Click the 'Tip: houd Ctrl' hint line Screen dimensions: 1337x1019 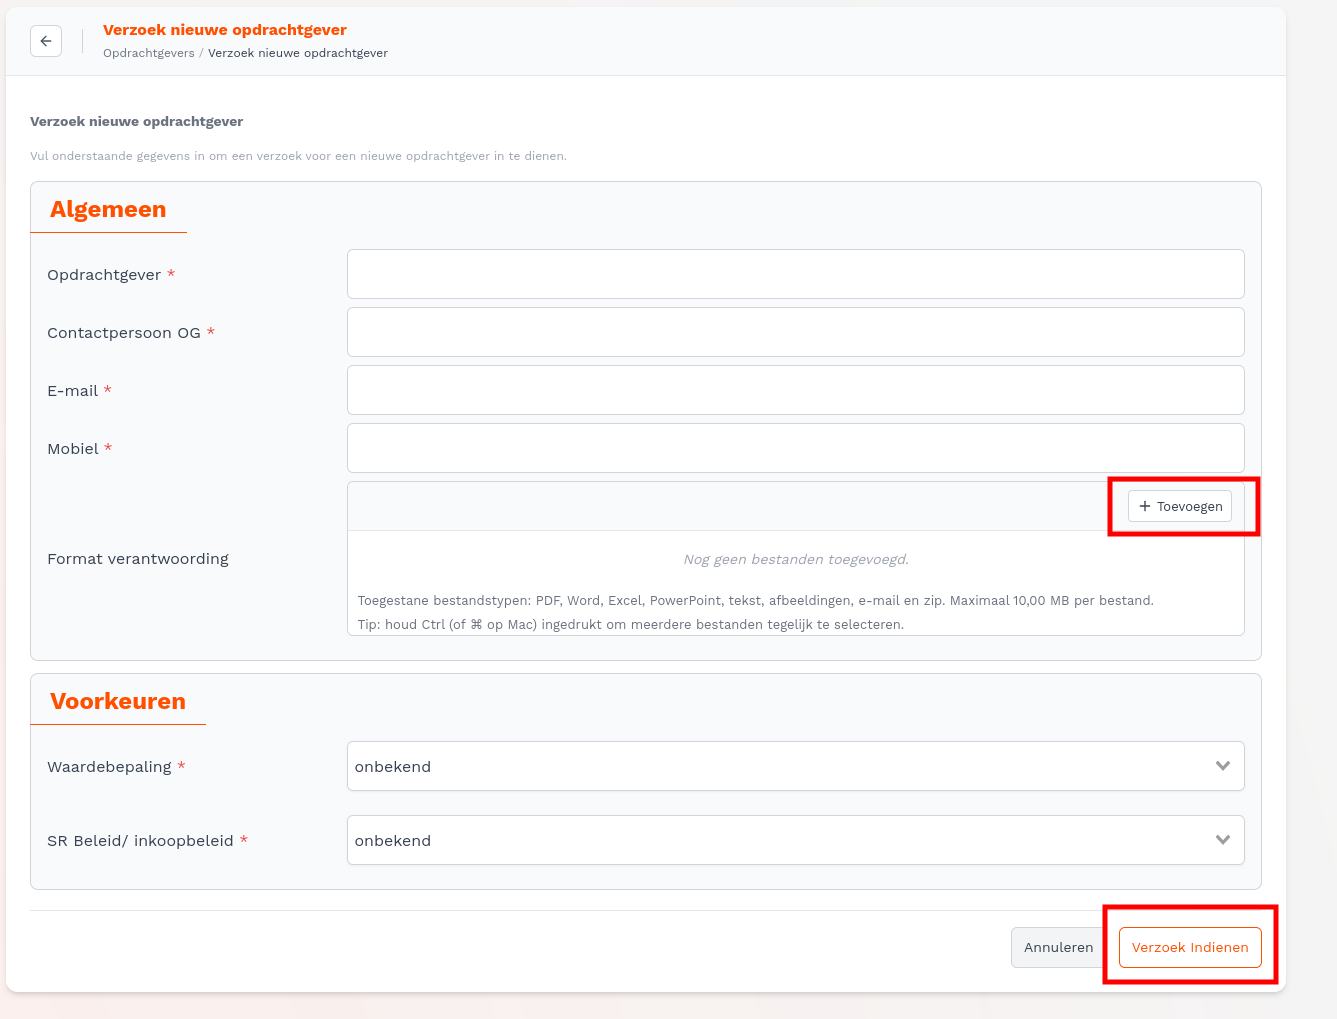click(631, 625)
